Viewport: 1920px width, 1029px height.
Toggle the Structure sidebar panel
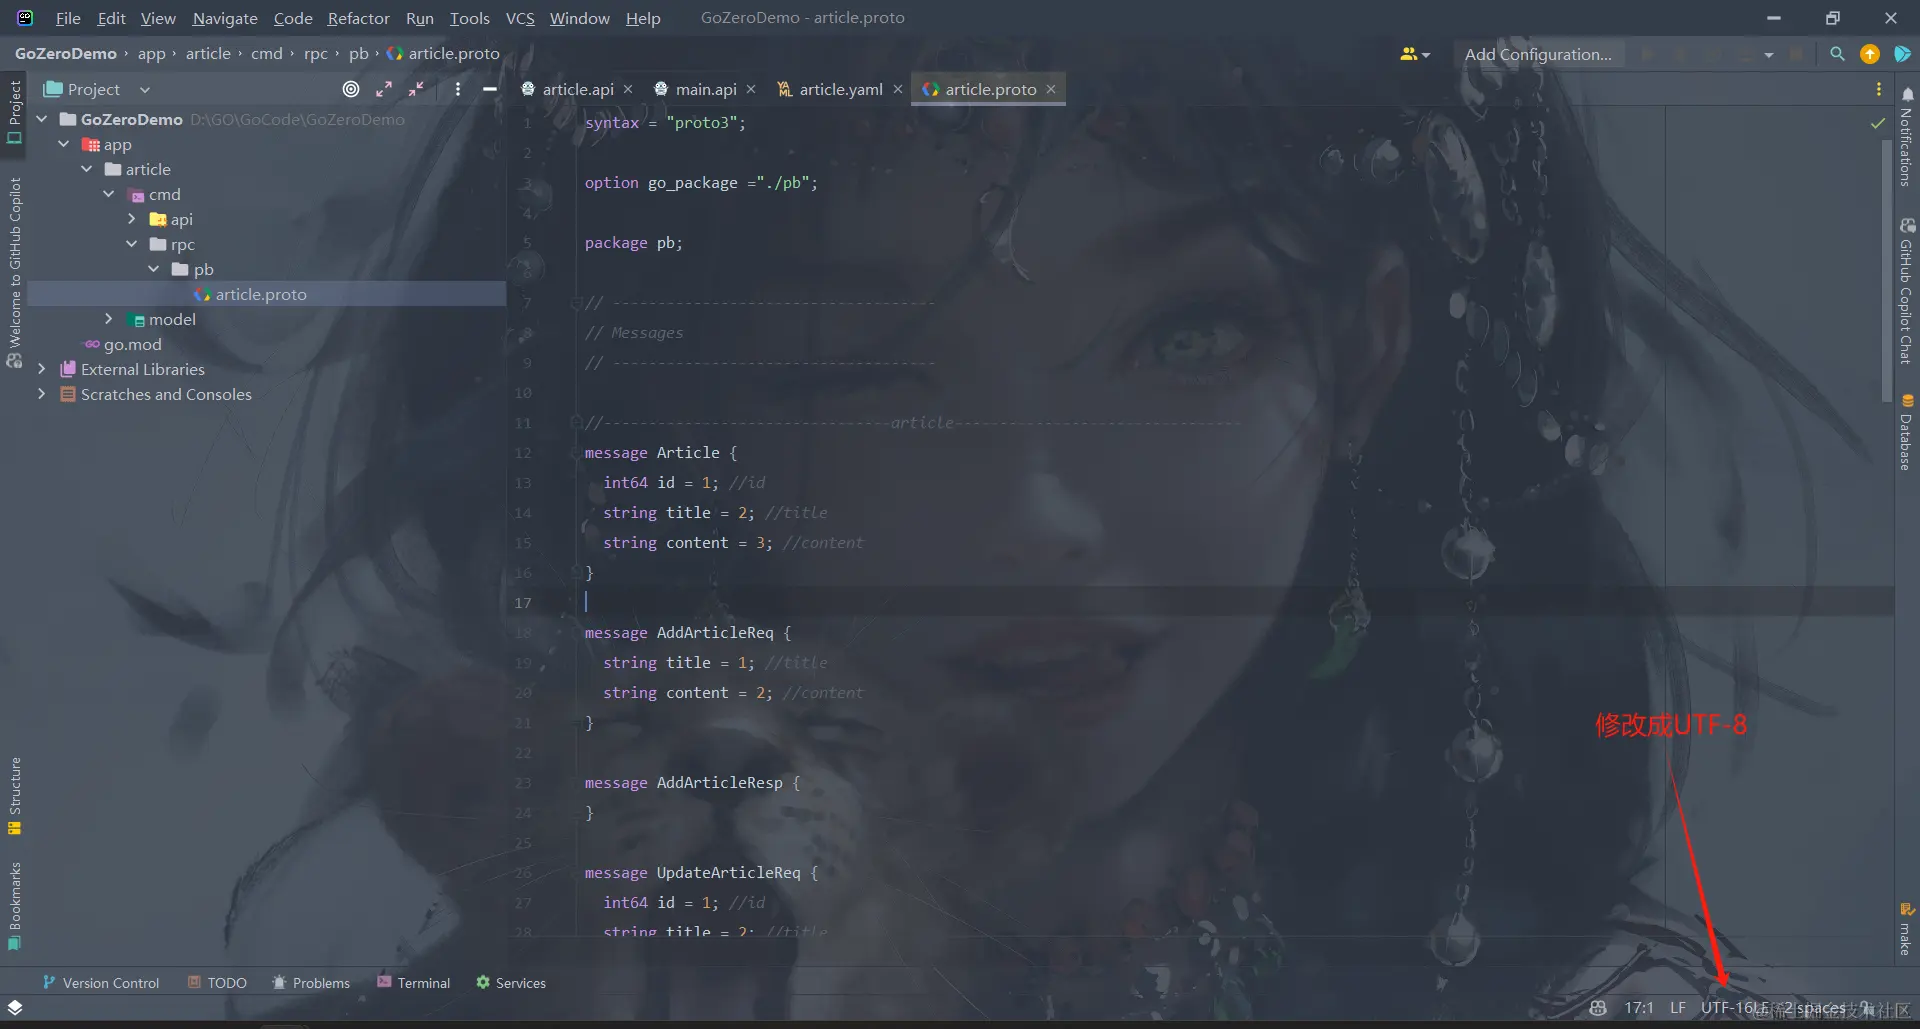point(14,796)
